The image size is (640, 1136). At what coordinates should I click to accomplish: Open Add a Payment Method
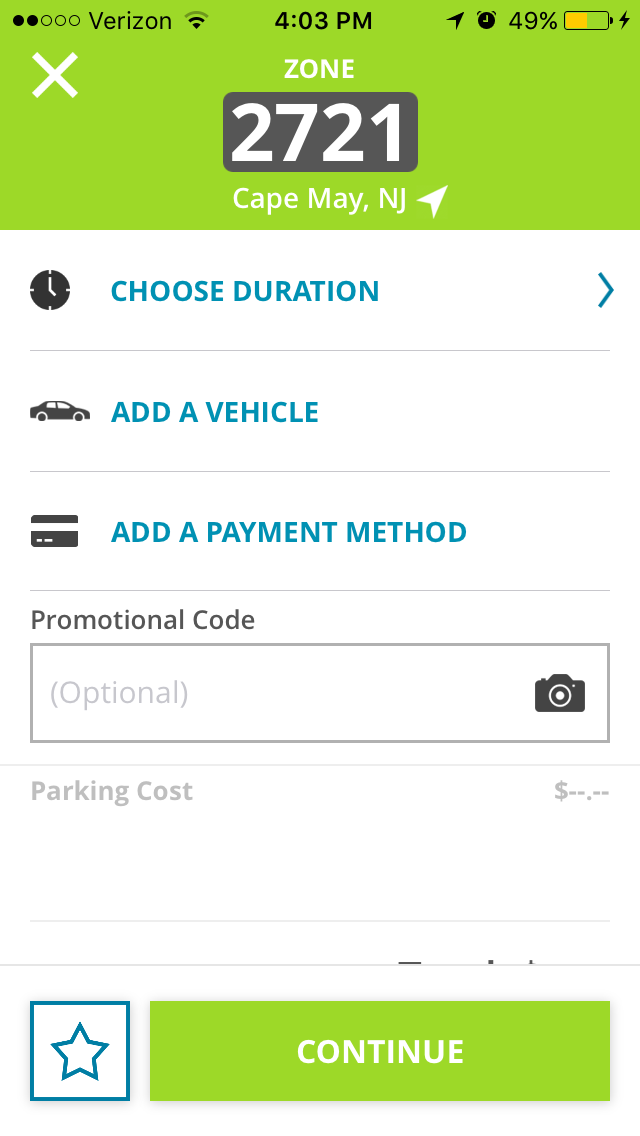[288, 531]
